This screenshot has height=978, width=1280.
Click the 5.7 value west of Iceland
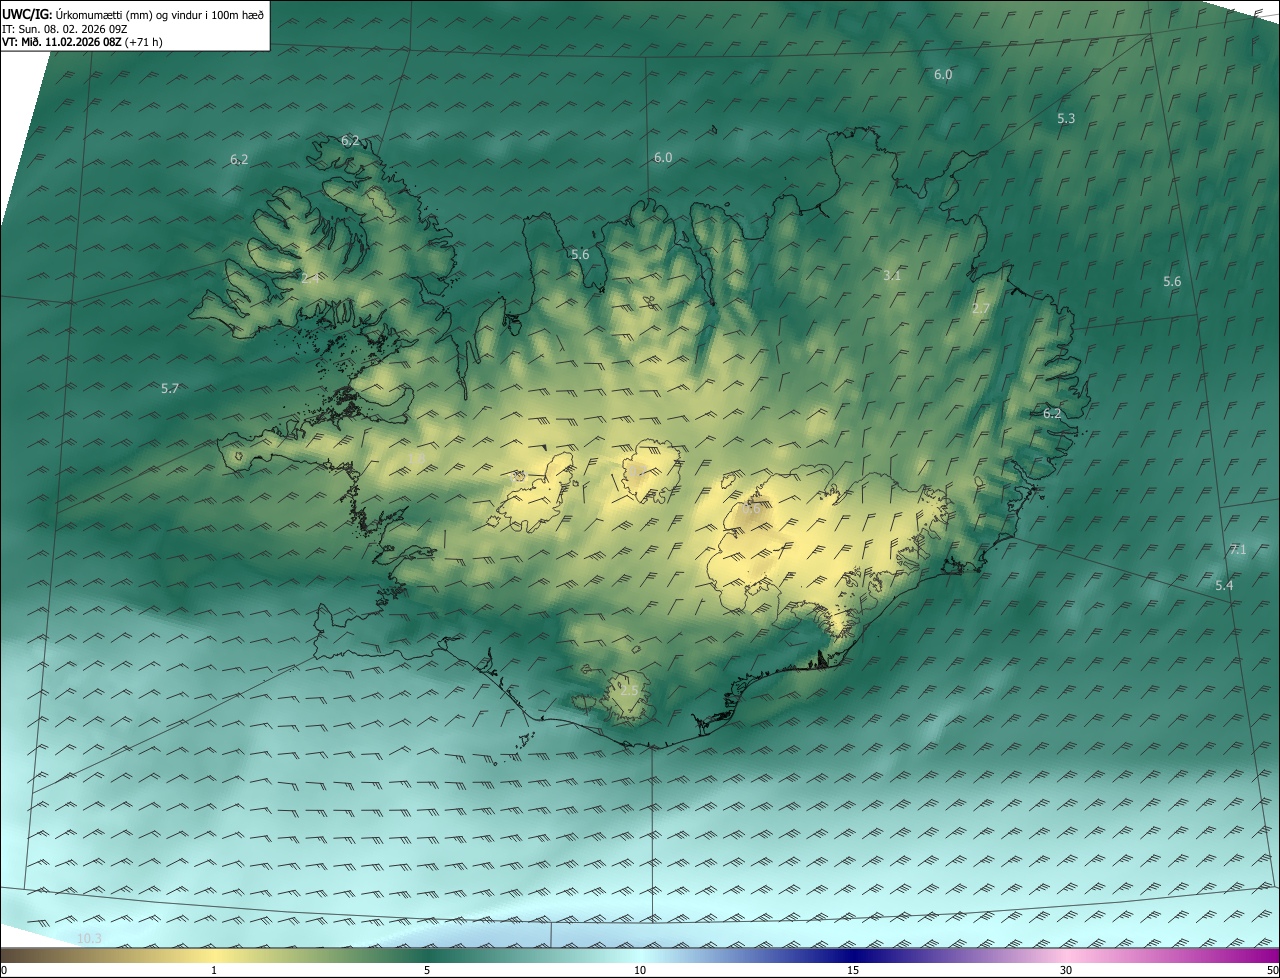pyautogui.click(x=170, y=388)
